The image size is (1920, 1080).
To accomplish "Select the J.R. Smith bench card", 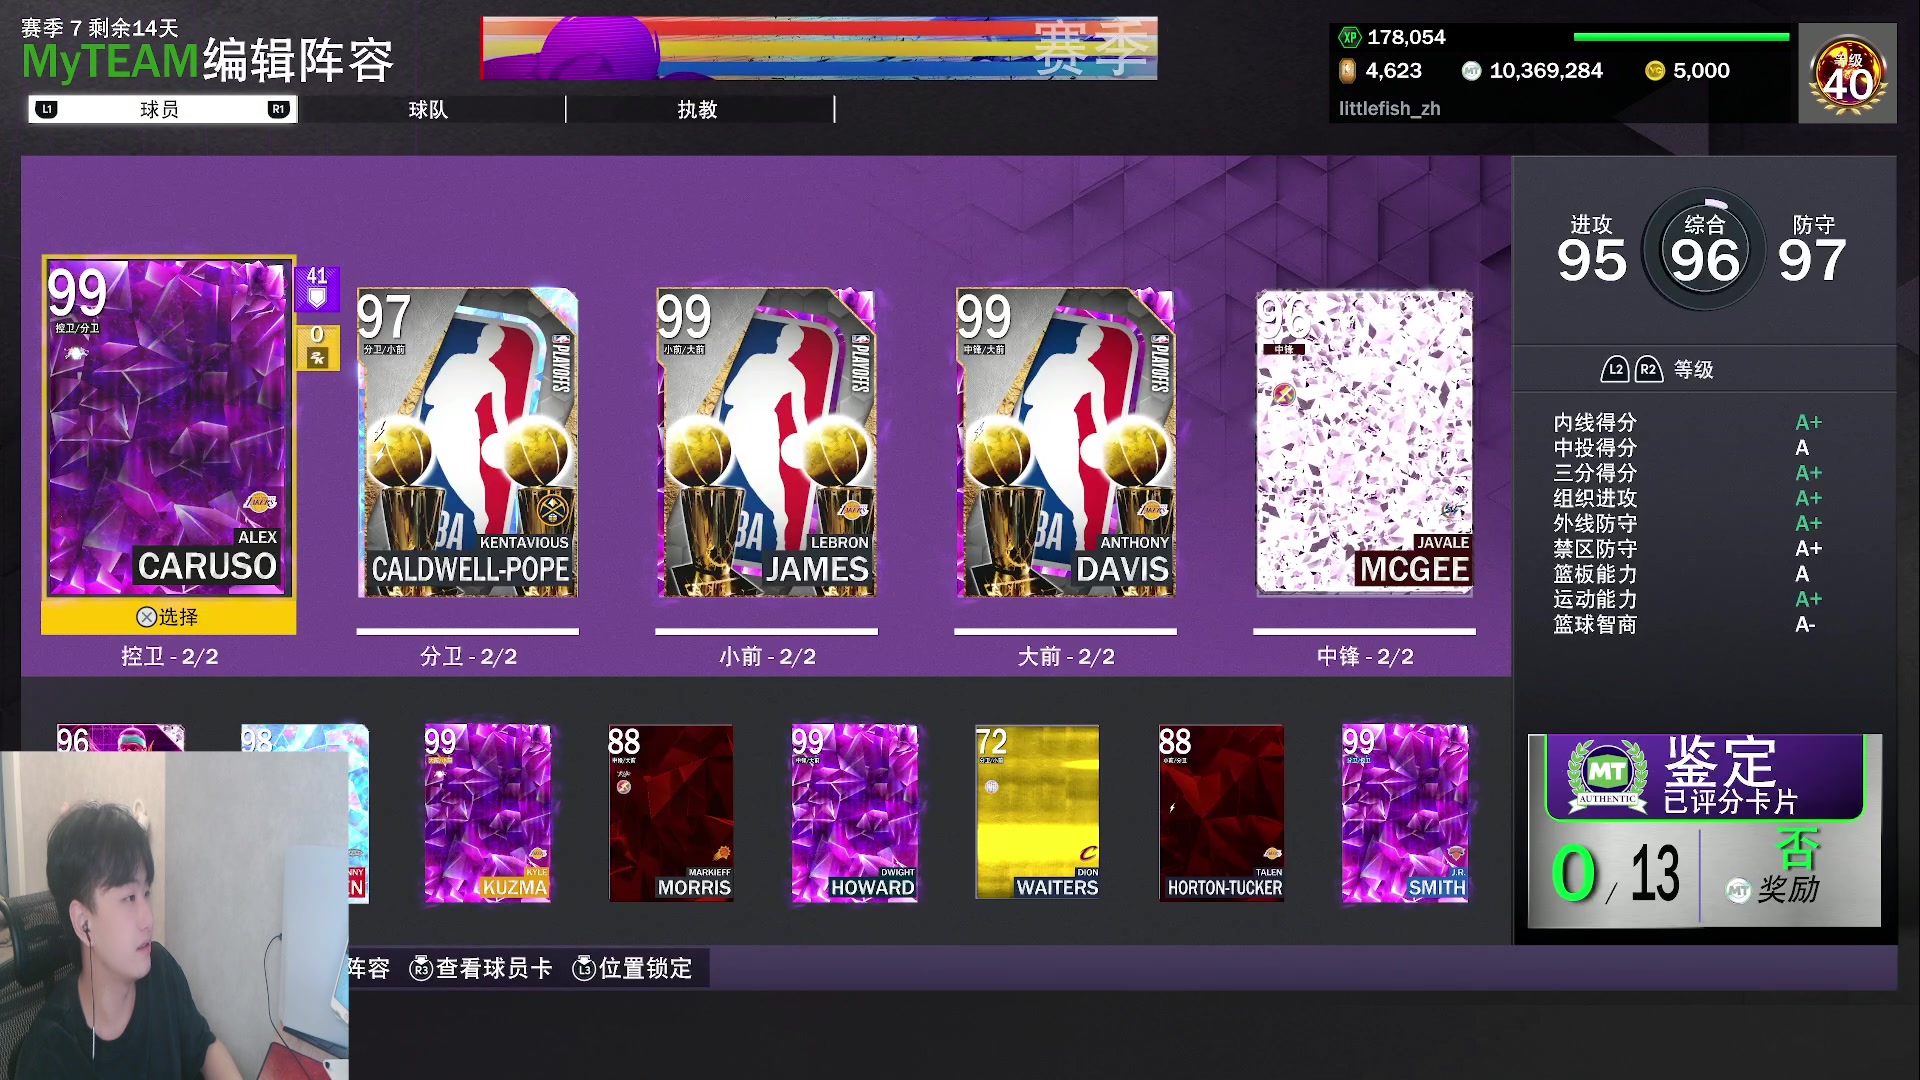I will click(x=1405, y=813).
